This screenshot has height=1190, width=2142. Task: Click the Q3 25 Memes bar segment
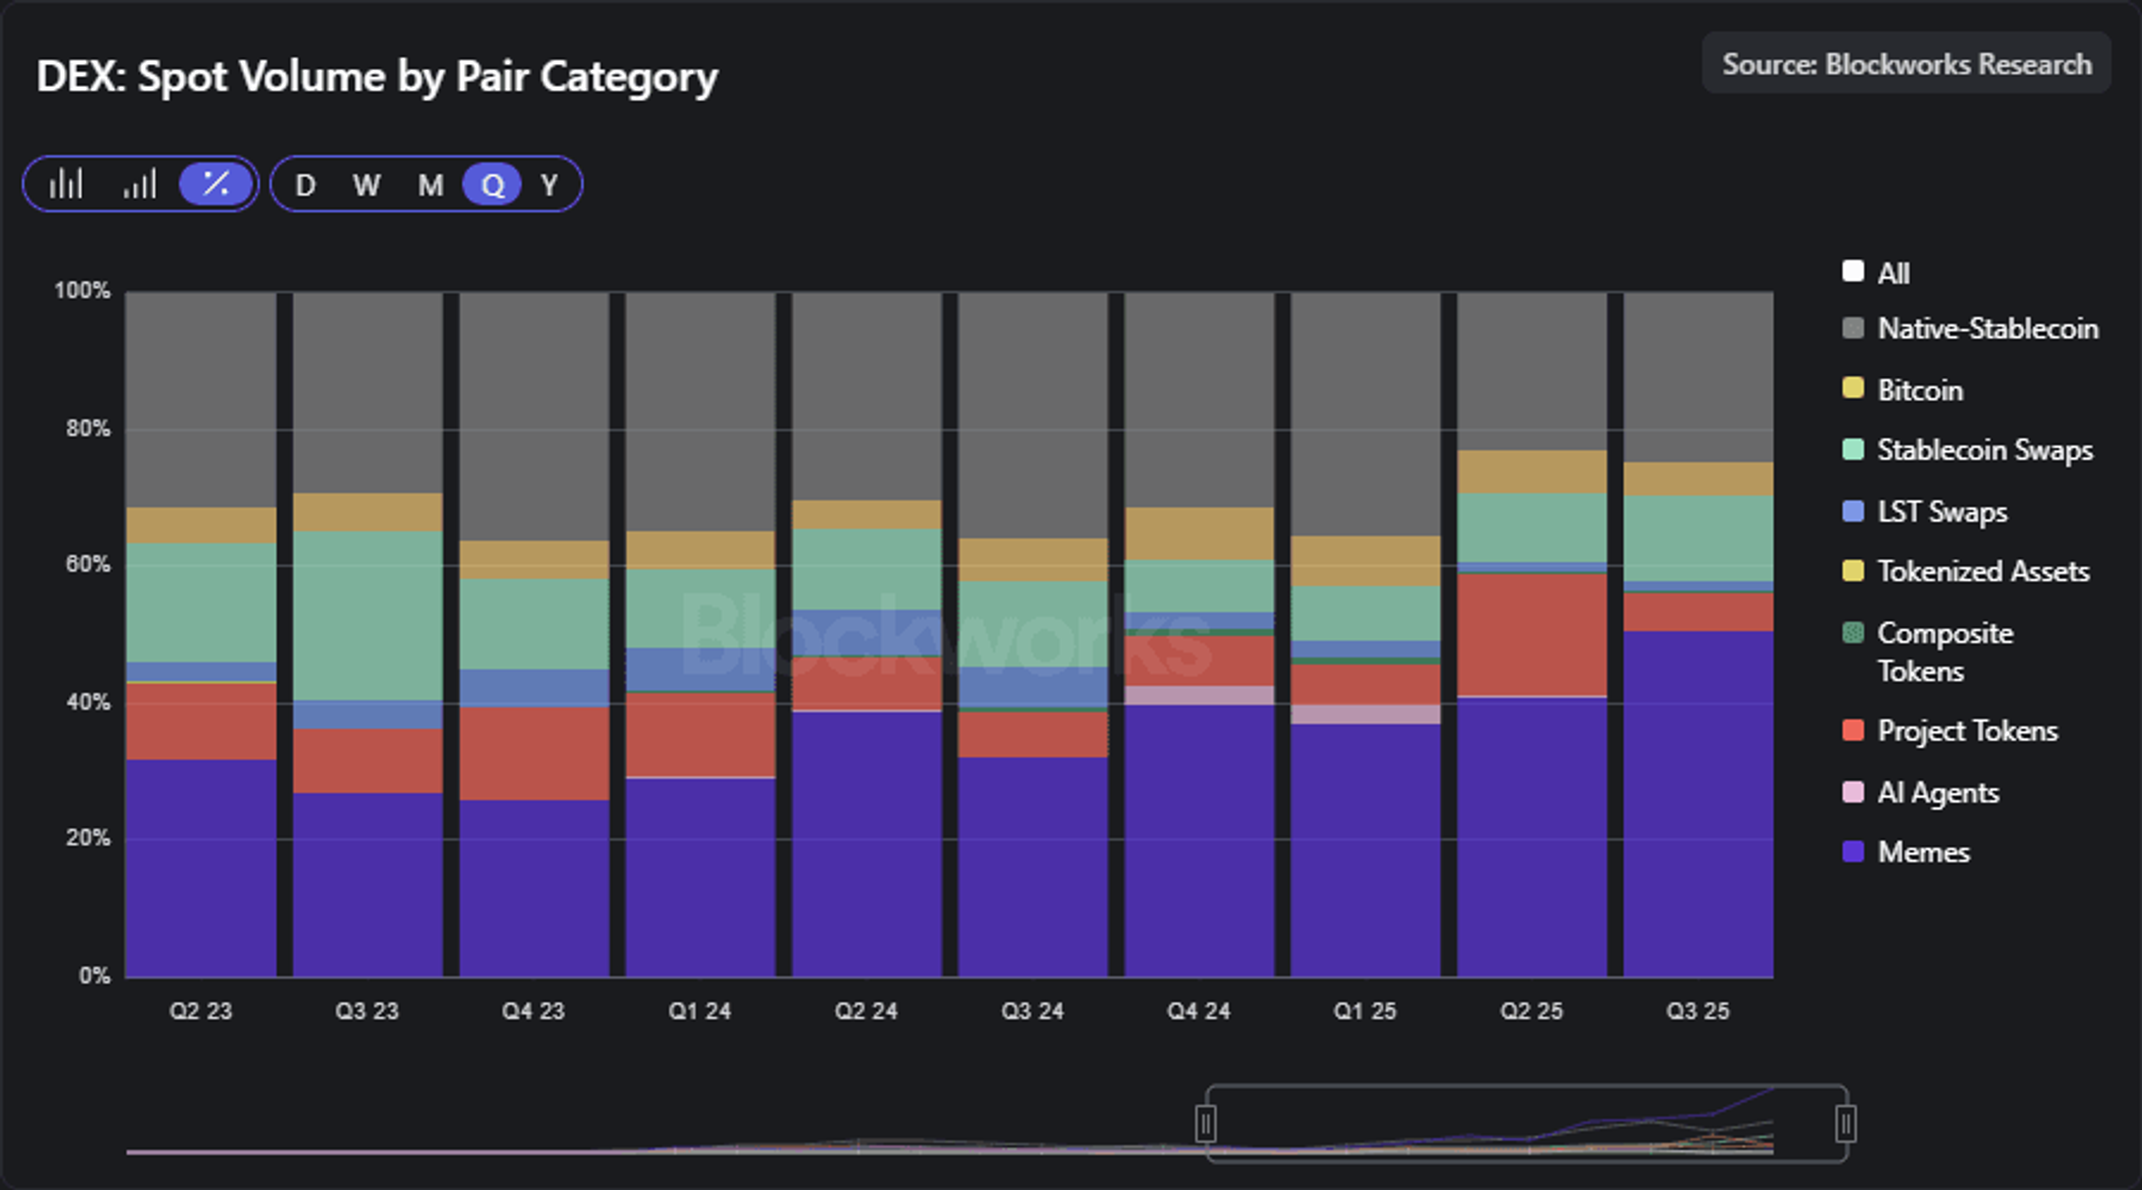(1698, 804)
